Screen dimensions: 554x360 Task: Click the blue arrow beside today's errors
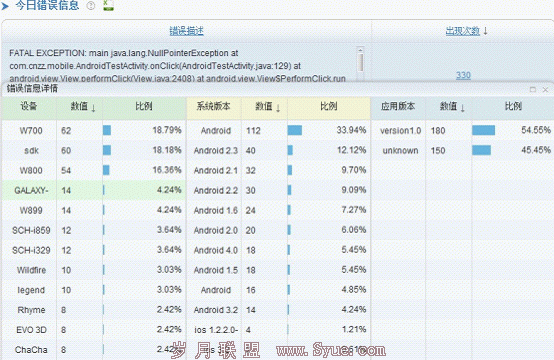tap(5, 6)
